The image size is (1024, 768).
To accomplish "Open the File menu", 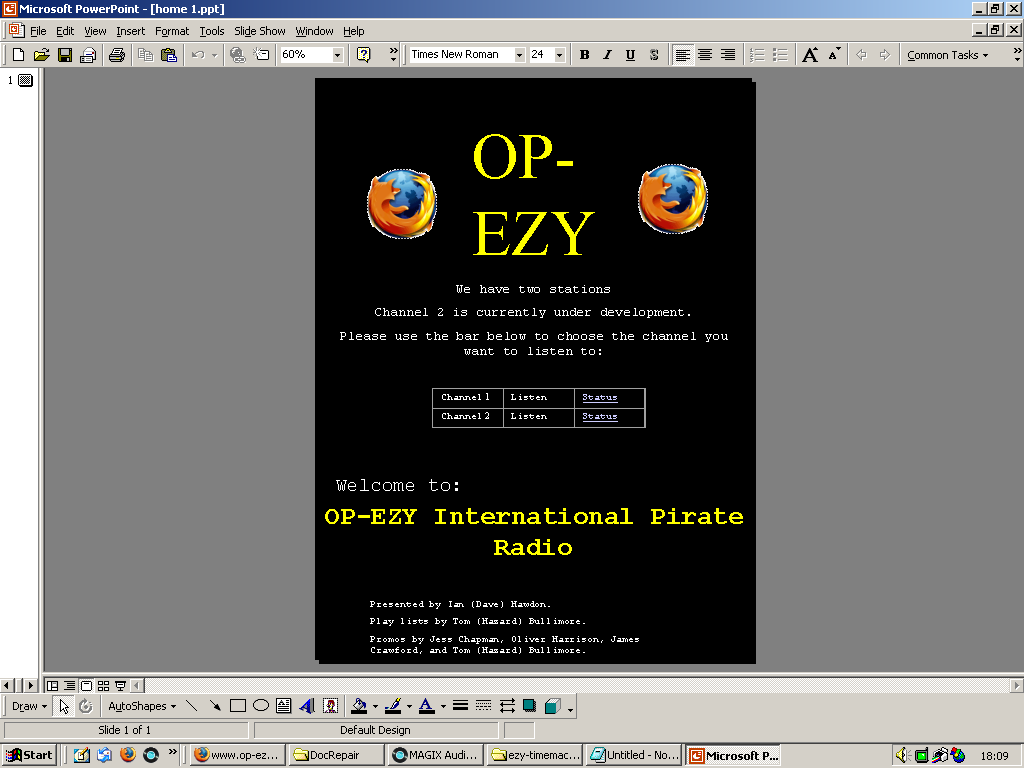I will (38, 31).
